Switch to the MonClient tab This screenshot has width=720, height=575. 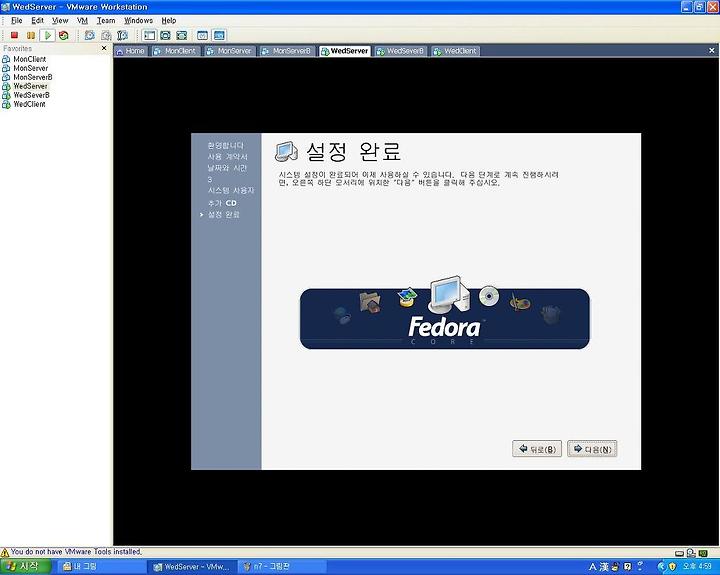[x=175, y=51]
